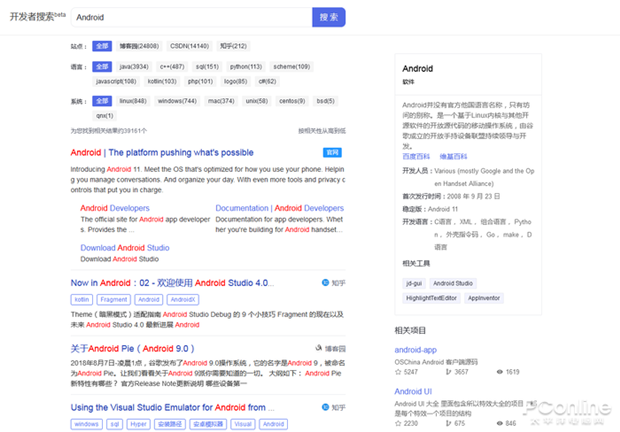Click the 安卓模拟器 tag
Image resolution: width=620 pixels, height=432 pixels.
[x=208, y=424]
